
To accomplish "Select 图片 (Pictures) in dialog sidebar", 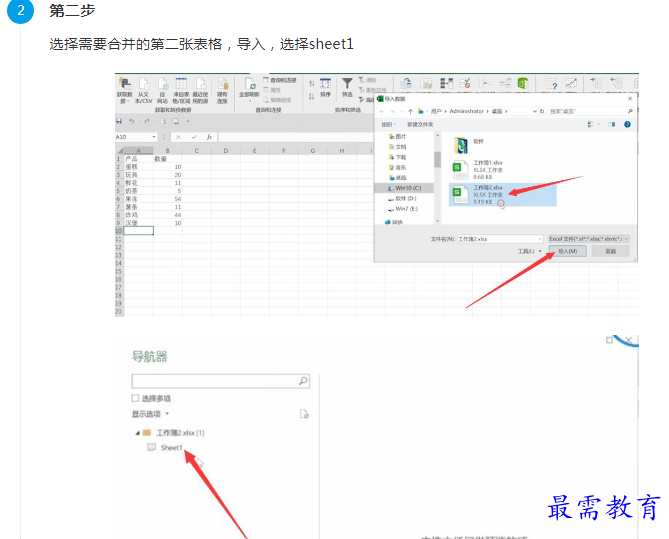I will 397,137.
